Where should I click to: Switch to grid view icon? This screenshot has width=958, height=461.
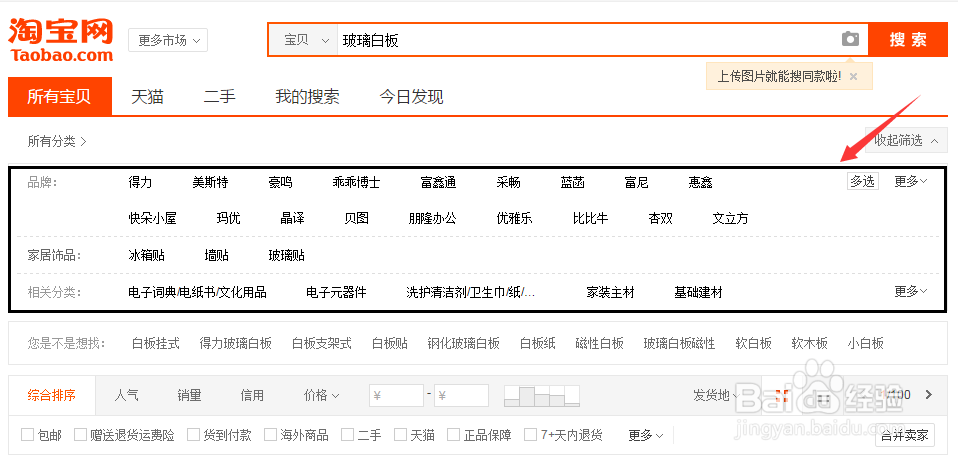[780, 395]
